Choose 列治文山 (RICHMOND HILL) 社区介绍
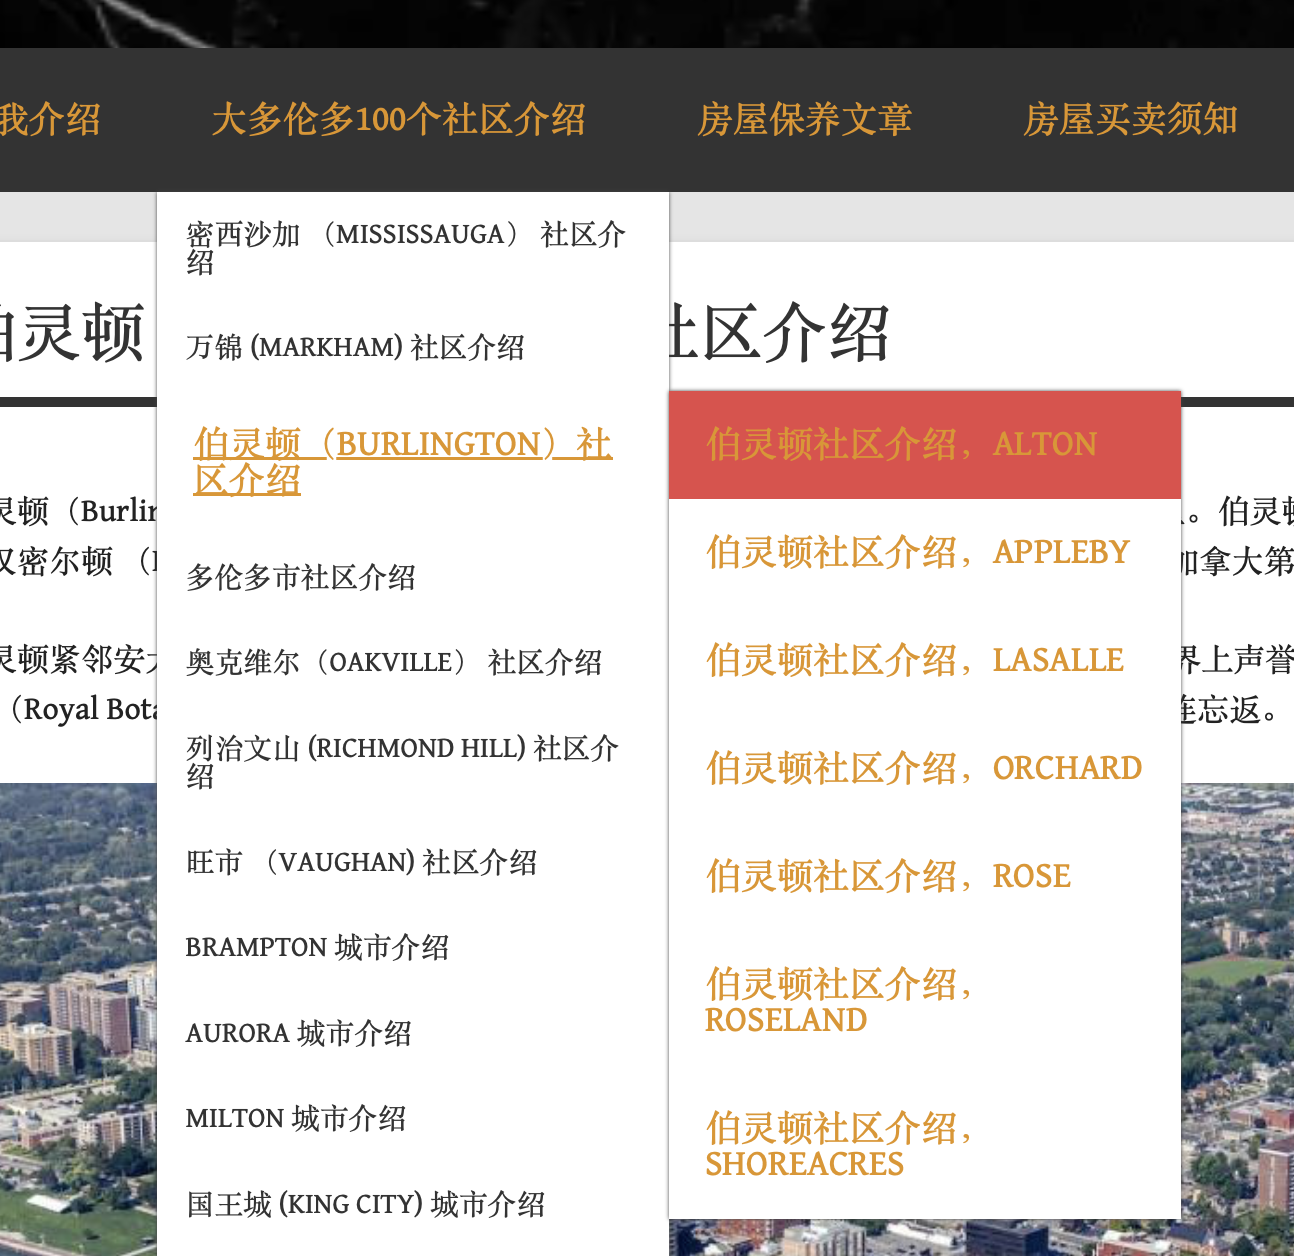The height and width of the screenshot is (1256, 1294). 402,761
